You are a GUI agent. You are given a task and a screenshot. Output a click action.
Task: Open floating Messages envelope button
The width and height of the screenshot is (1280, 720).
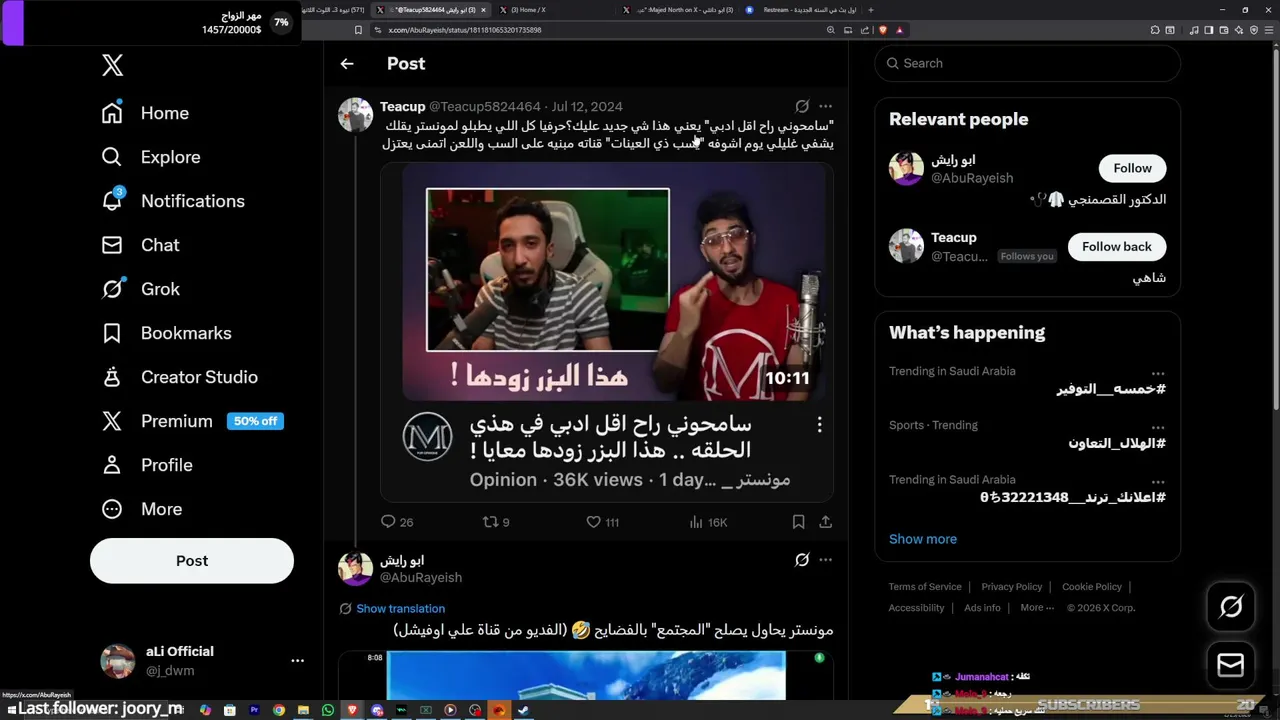coord(1231,665)
